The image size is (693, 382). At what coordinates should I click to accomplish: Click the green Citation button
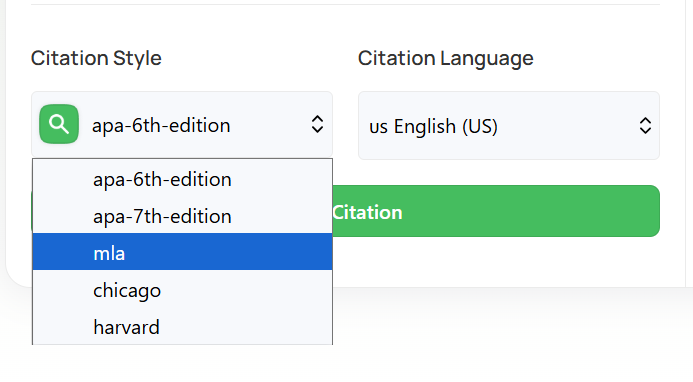click(x=496, y=211)
